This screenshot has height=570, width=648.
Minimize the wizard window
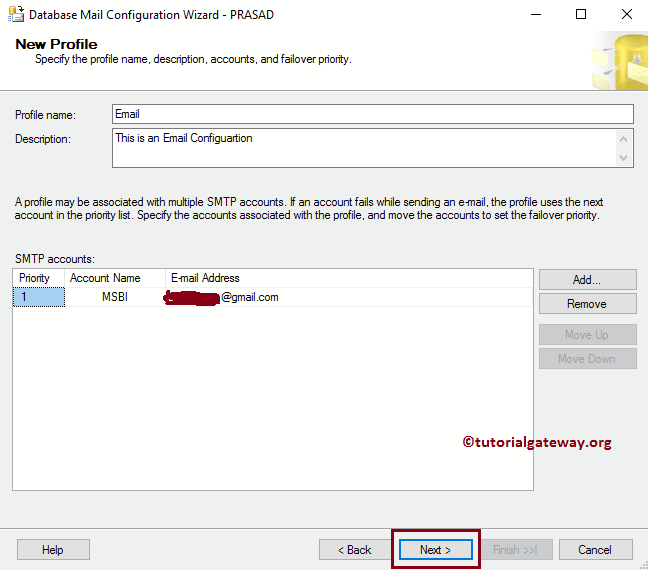click(536, 14)
